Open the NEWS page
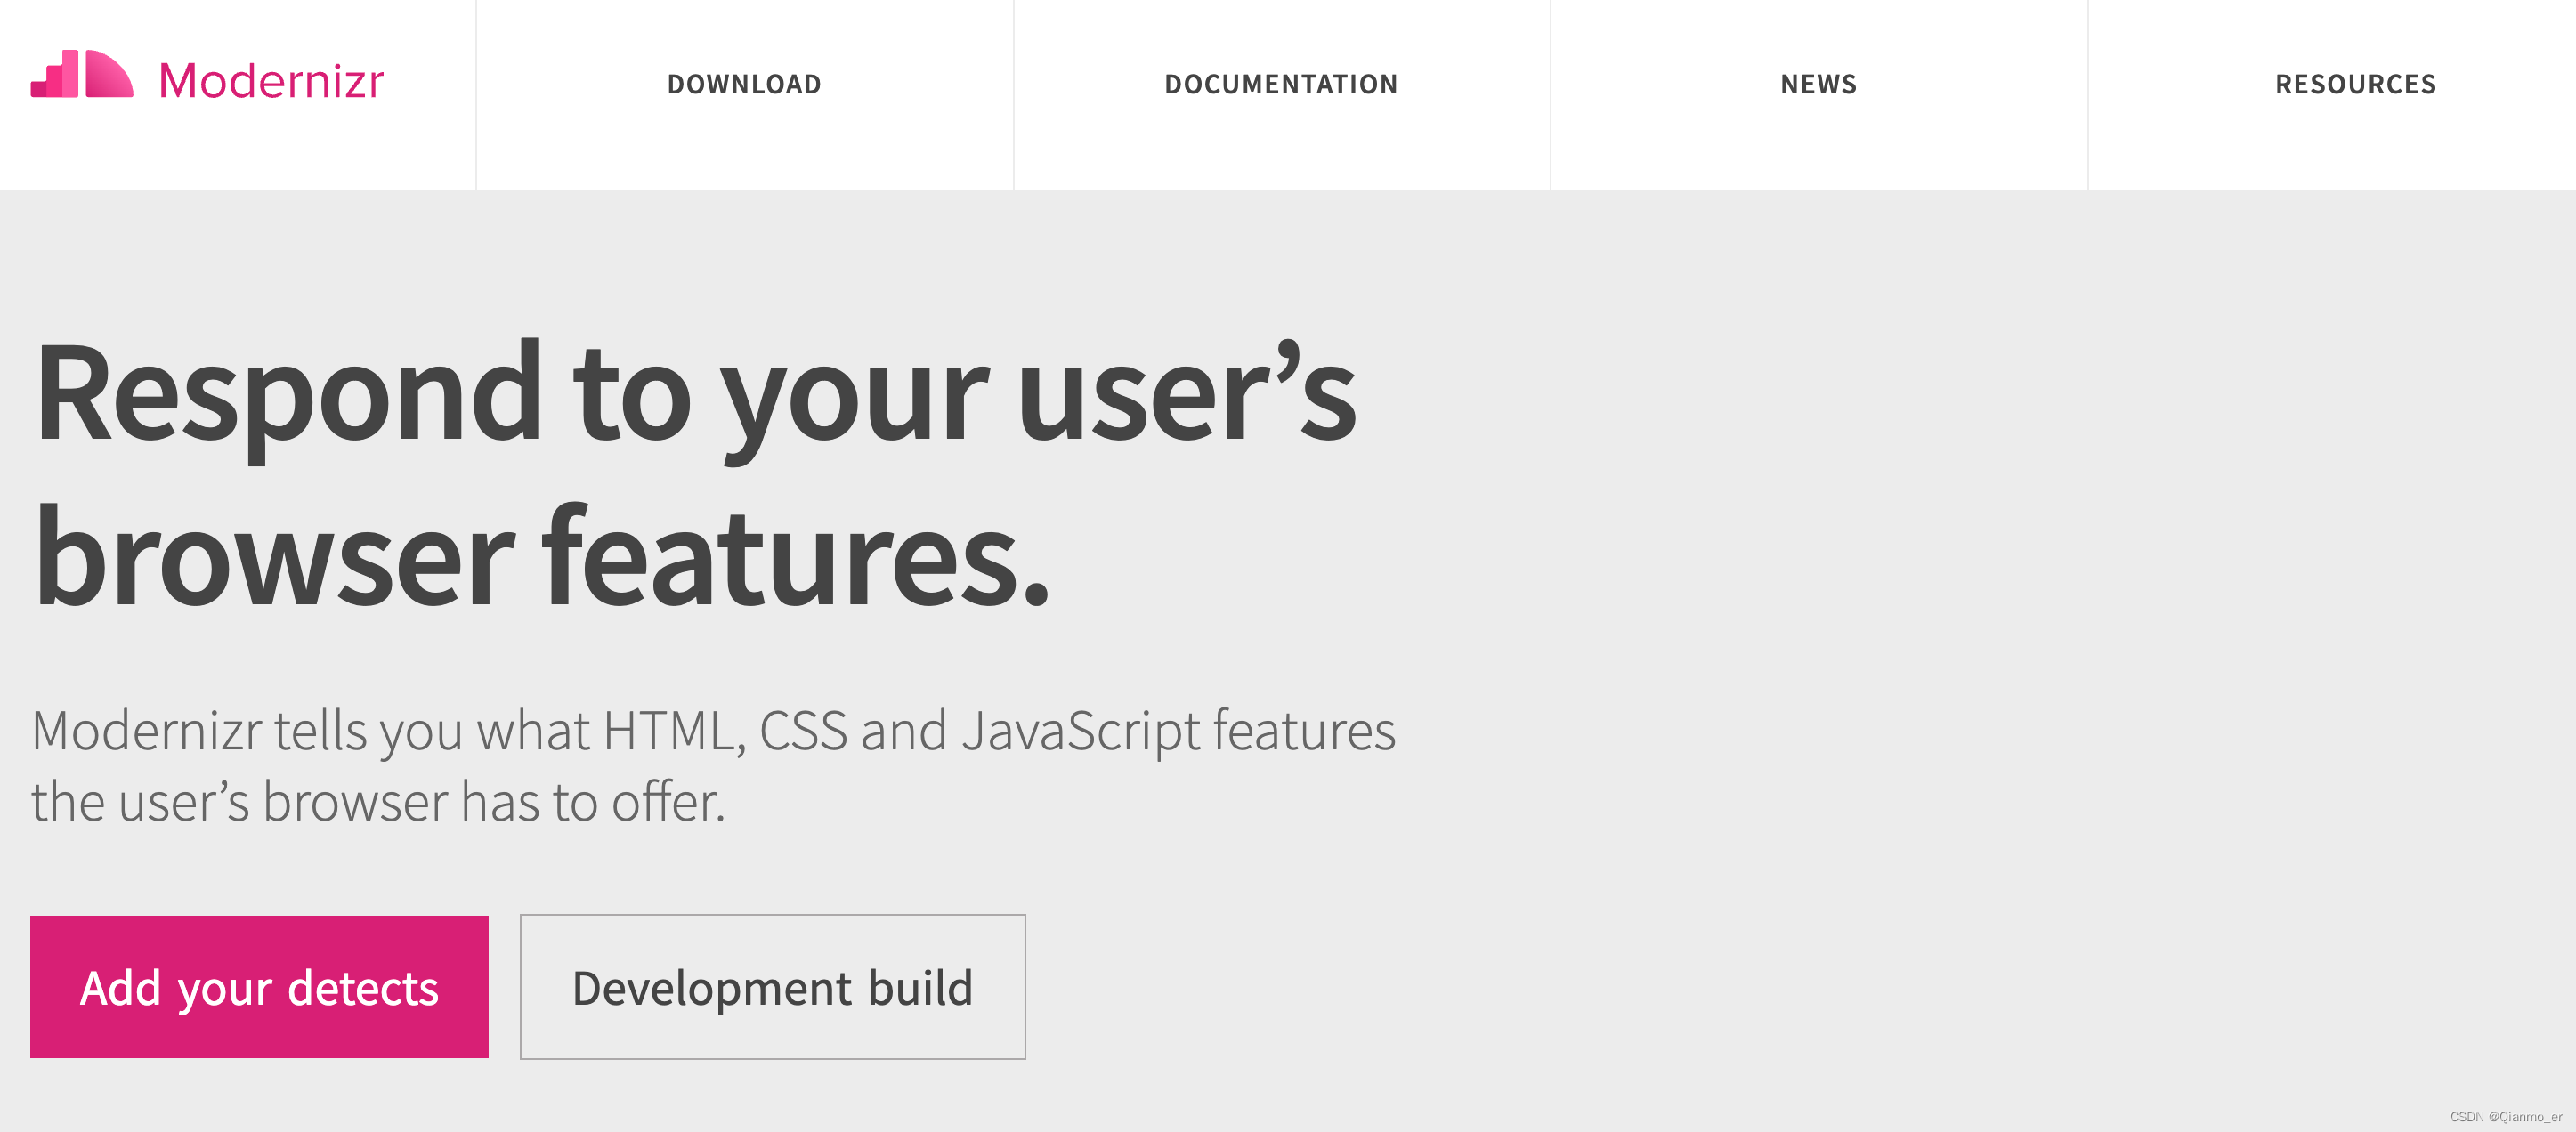2576x1132 pixels. coord(1818,84)
